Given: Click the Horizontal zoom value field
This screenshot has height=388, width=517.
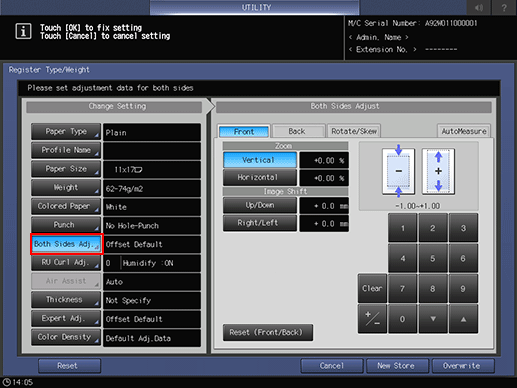Looking at the screenshot, I should 324,178.
